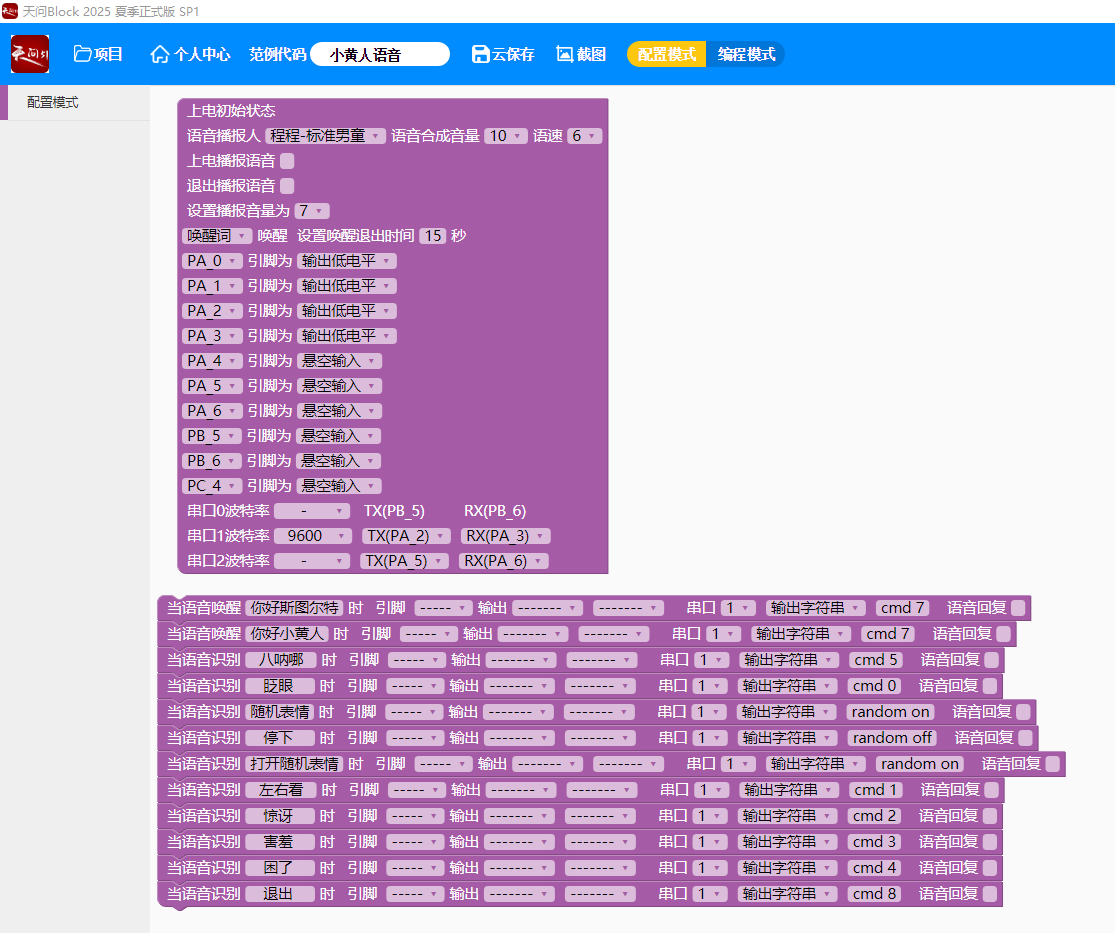Open the 语音播报人 程程-标准男童 dropdown
The width and height of the screenshot is (1115, 933).
pyautogui.click(x=325, y=136)
